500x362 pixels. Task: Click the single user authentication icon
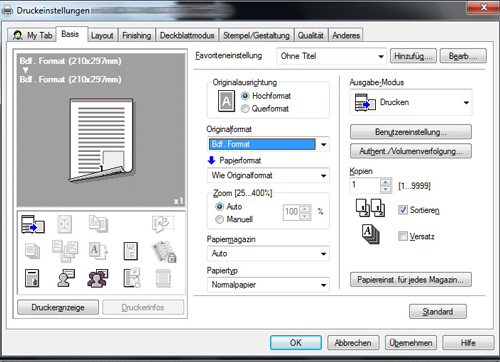[x=66, y=278]
